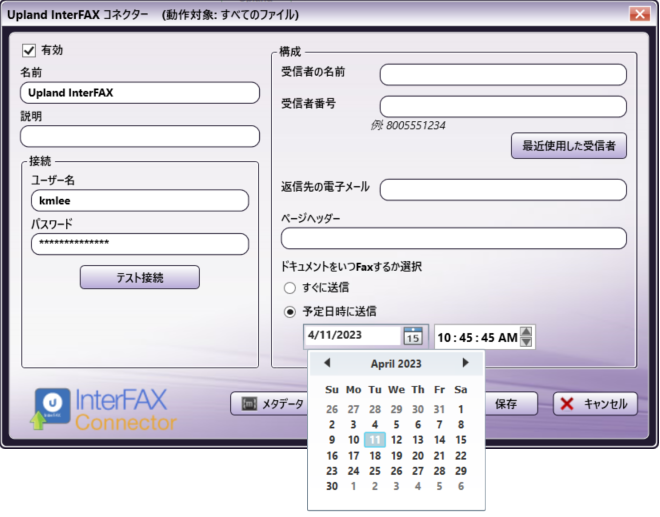This screenshot has width=660, height=517.
Task: Increase the scheduled time with up arrow
Action: (x=526, y=332)
